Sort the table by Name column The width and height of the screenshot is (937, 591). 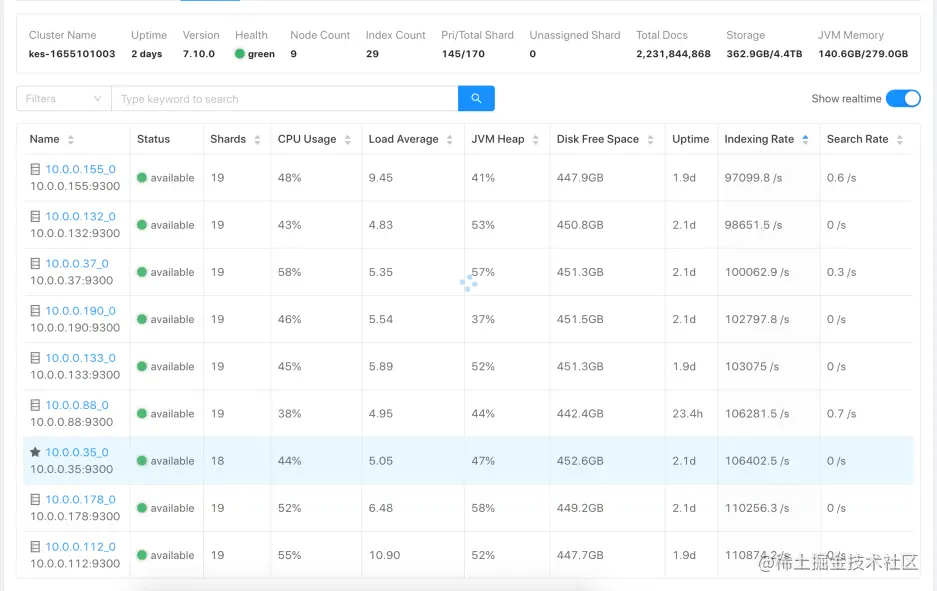click(x=71, y=140)
